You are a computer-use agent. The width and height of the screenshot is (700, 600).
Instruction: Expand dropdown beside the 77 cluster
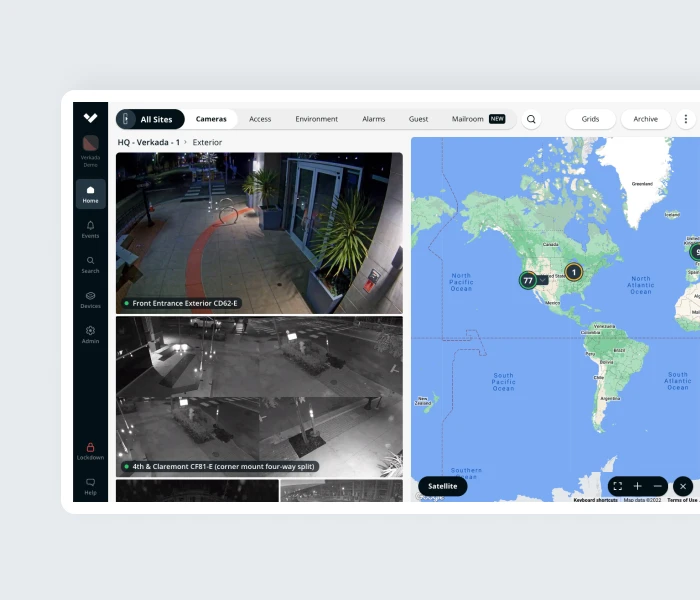click(x=542, y=280)
